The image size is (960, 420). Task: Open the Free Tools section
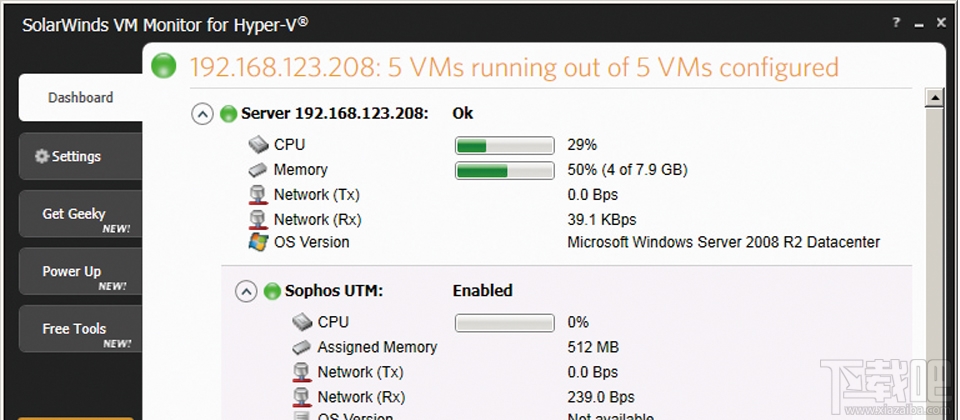coord(76,329)
